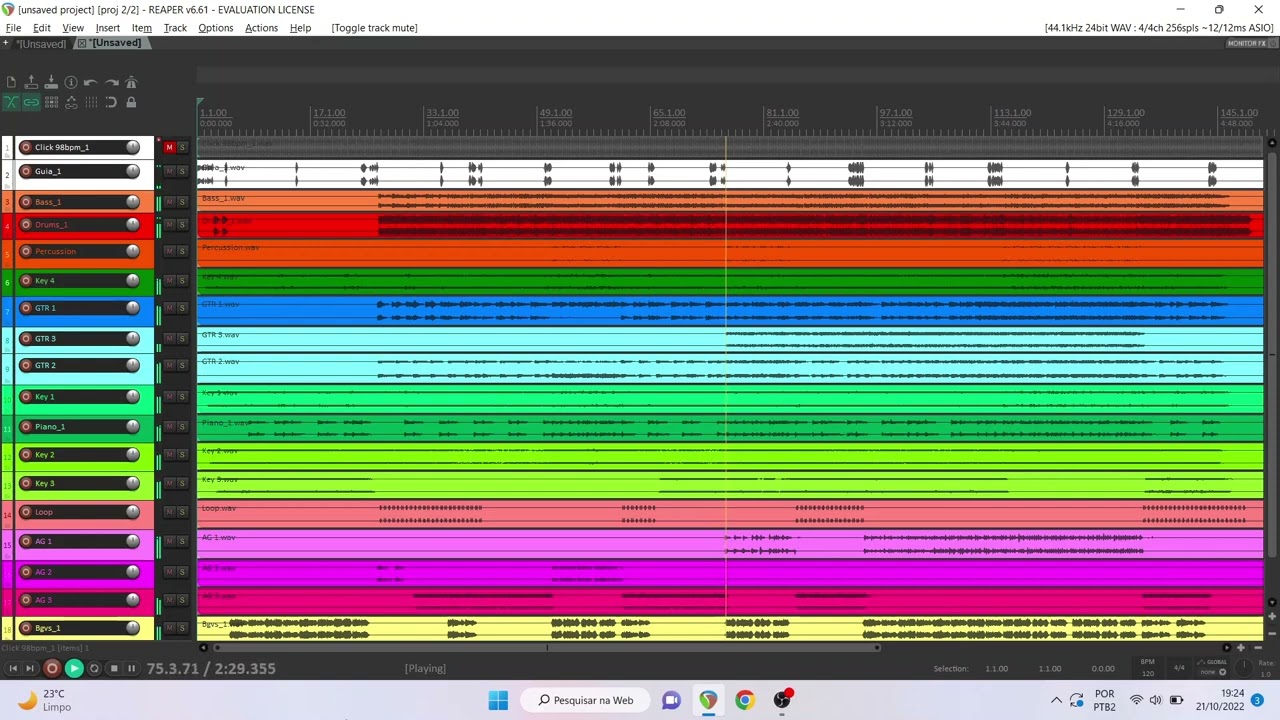Screen dimensions: 1280x720
Task: Click the New Project toolbar icon
Action: (x=11, y=82)
